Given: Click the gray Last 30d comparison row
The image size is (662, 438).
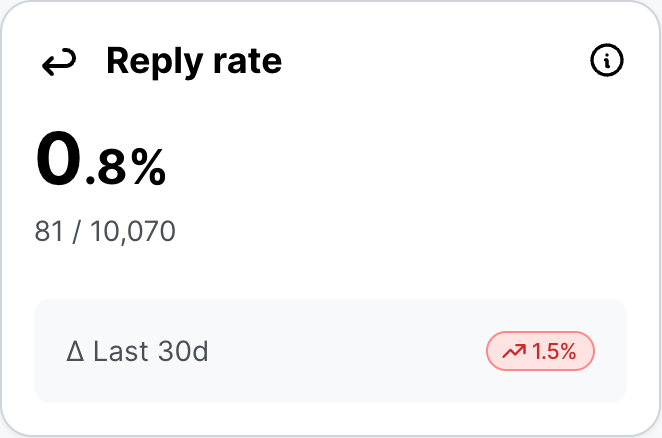Looking at the screenshot, I should tap(330, 351).
